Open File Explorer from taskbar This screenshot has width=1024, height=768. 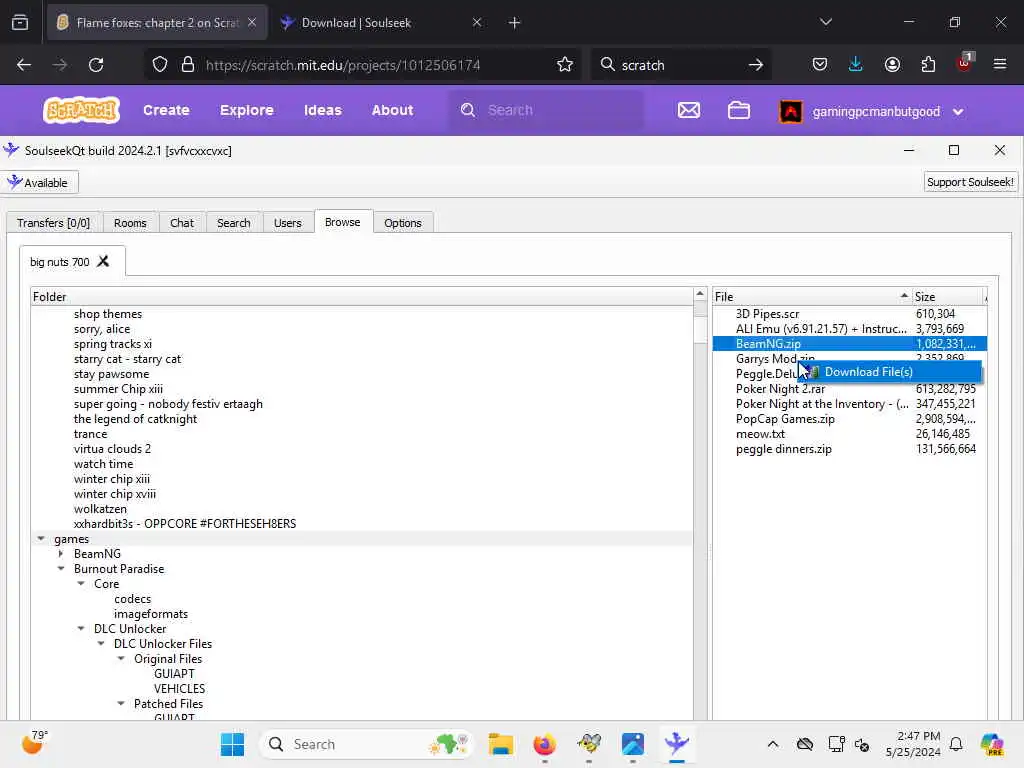501,744
